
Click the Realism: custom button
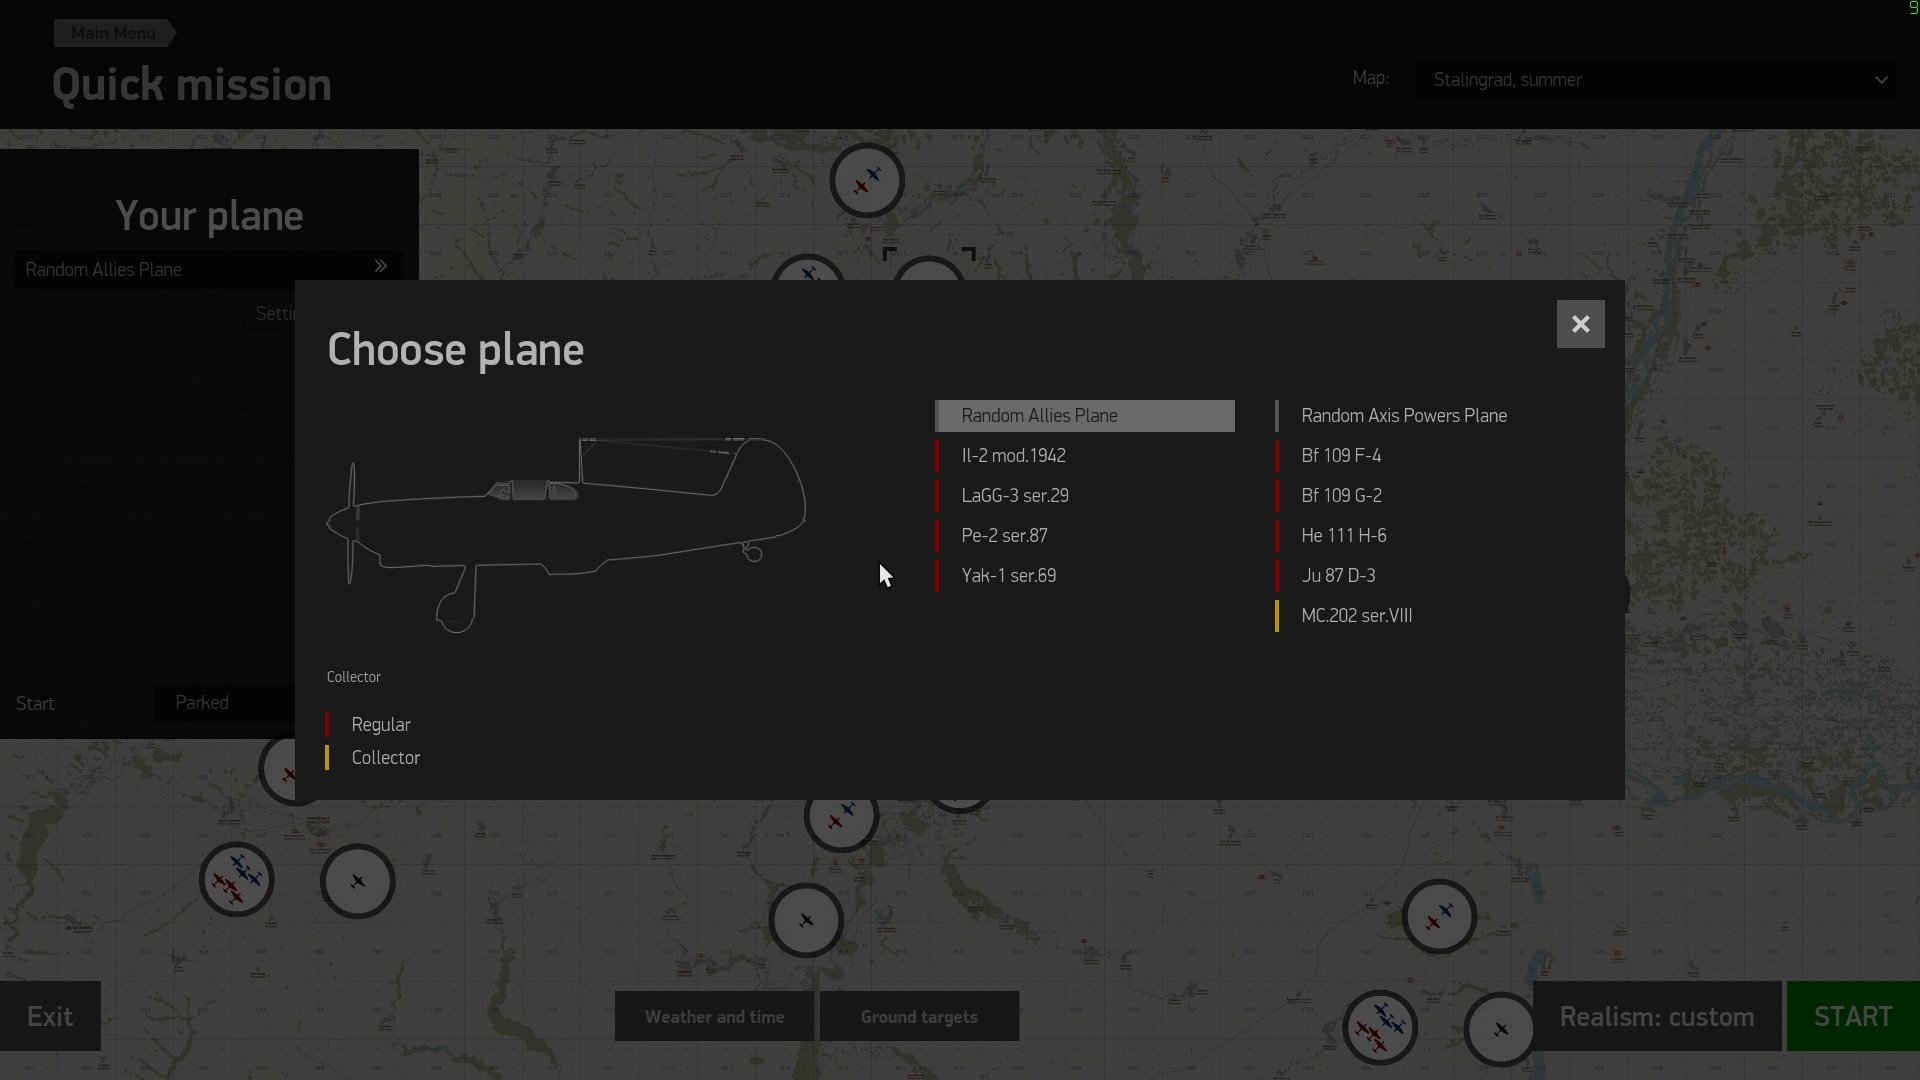coord(1656,1017)
